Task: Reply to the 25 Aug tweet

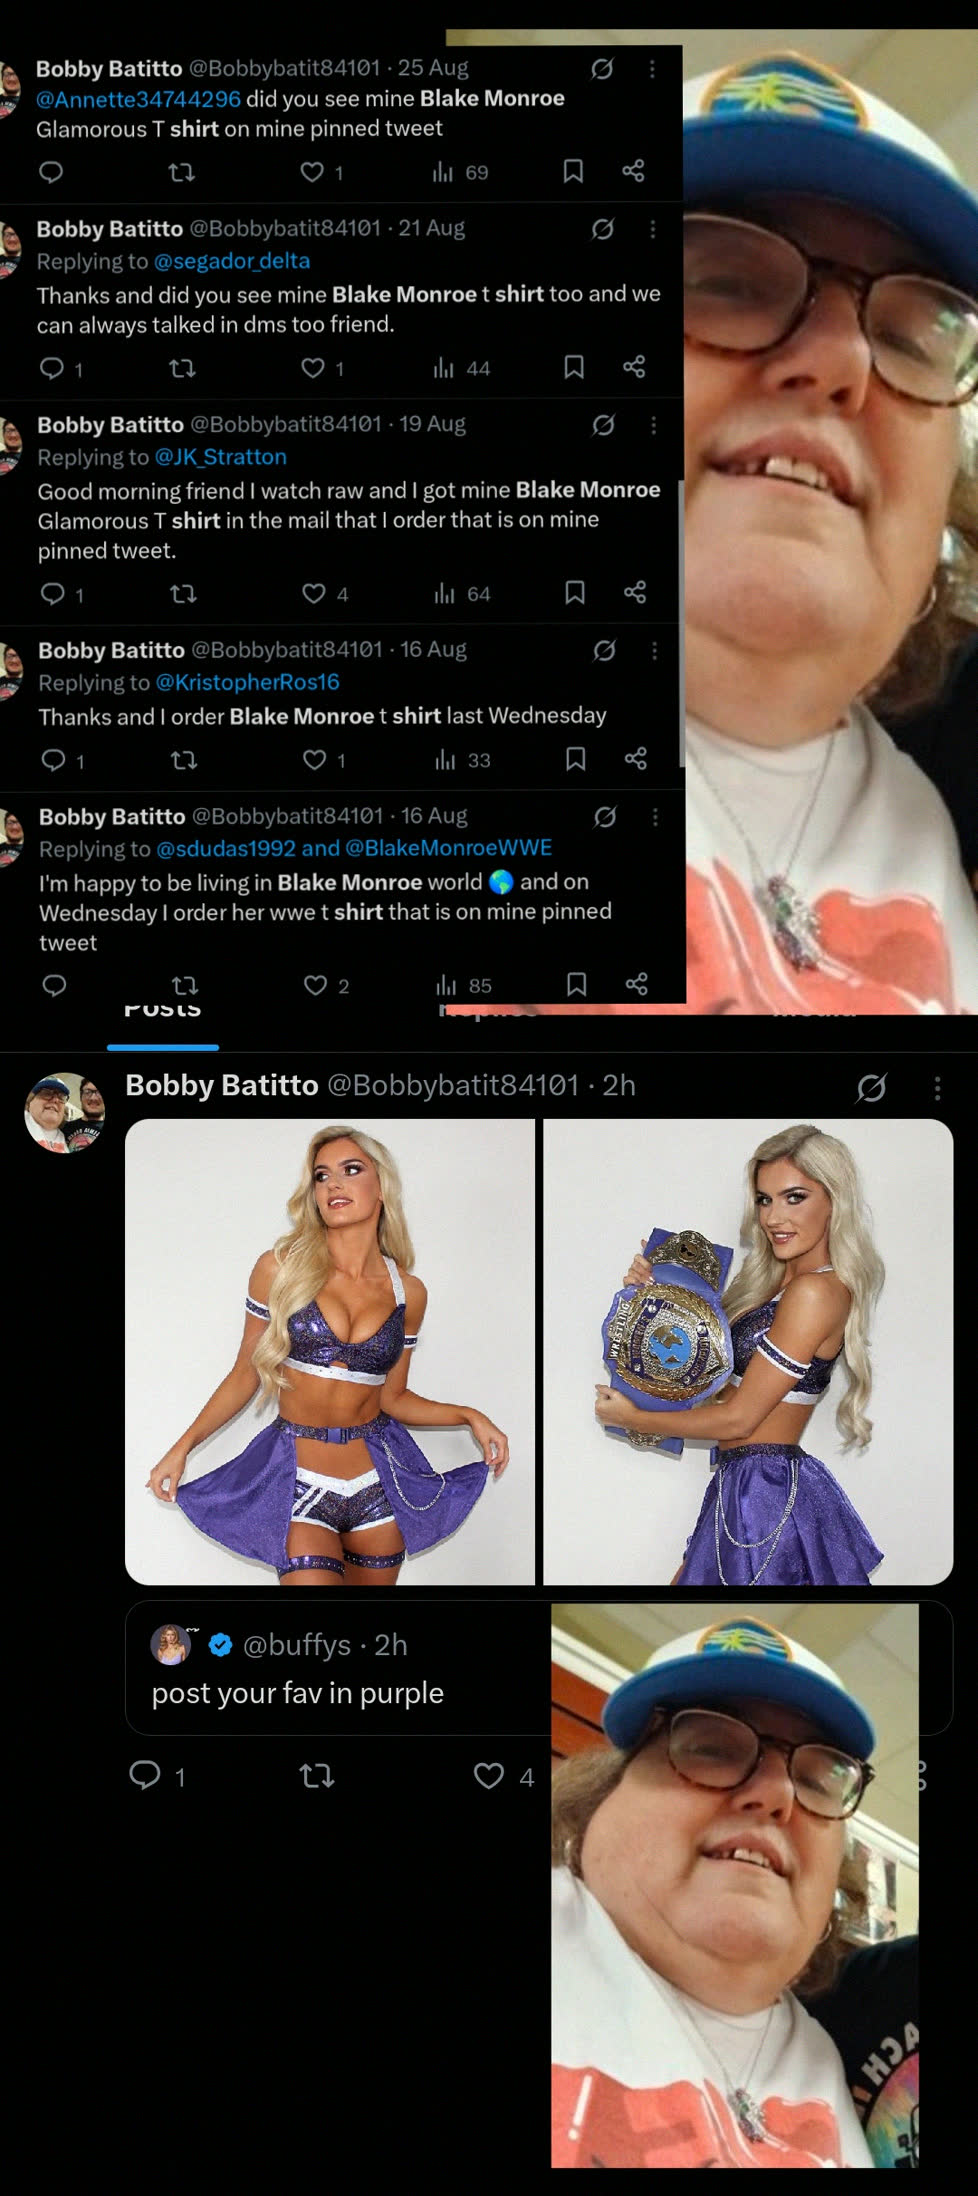Action: (51, 172)
